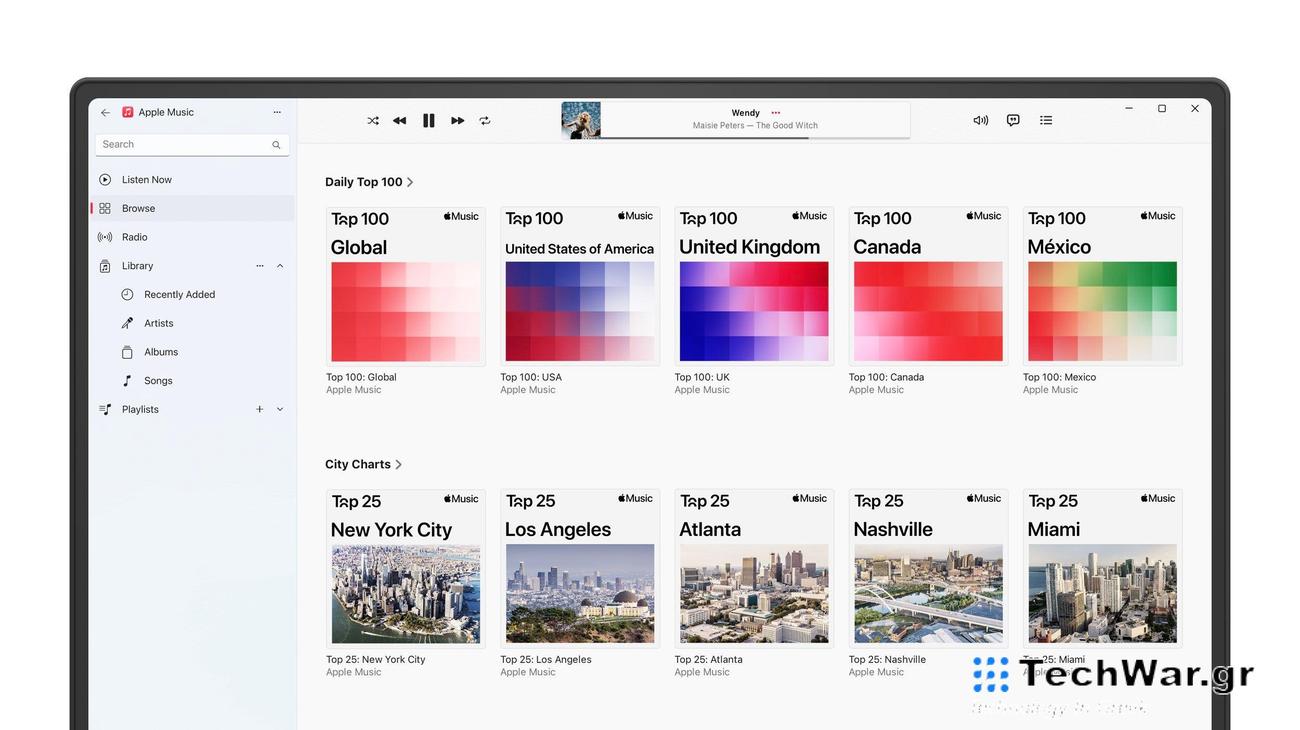Show lyrics for the playing song

pos(1013,120)
